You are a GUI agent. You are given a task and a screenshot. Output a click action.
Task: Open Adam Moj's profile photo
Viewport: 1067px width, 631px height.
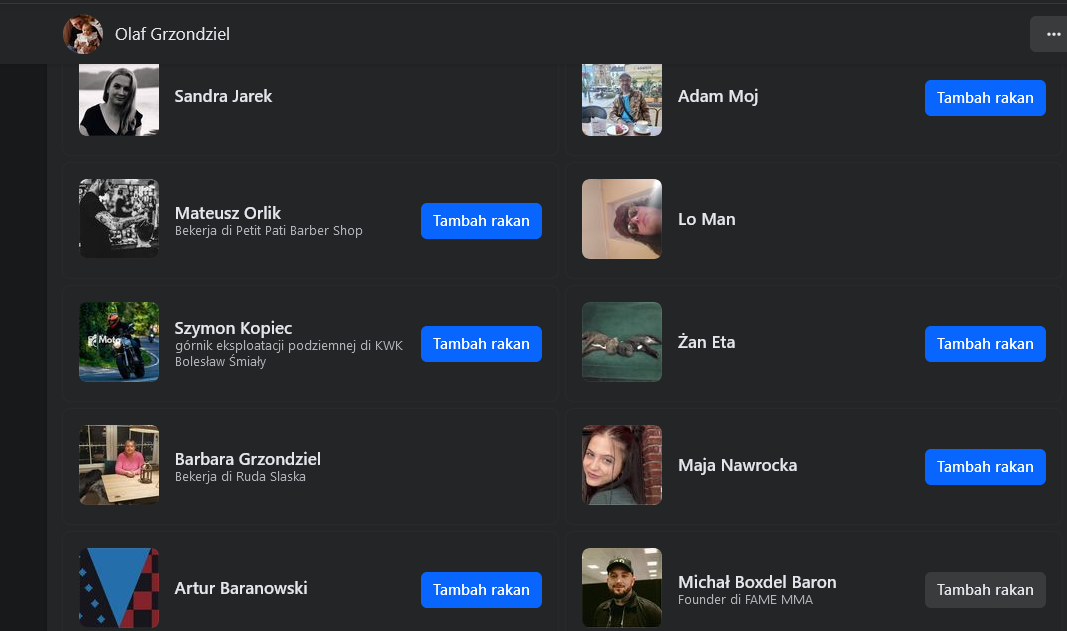pyautogui.click(x=622, y=98)
